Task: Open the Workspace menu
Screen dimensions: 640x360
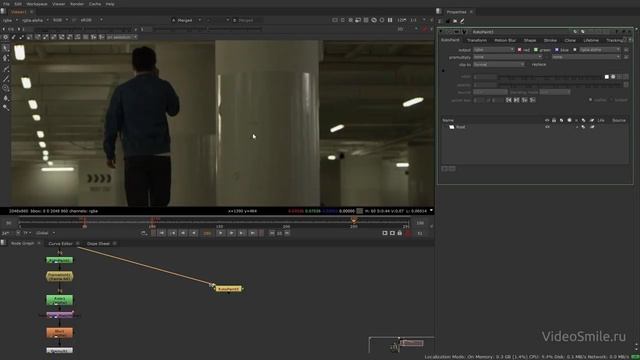Action: [37, 4]
